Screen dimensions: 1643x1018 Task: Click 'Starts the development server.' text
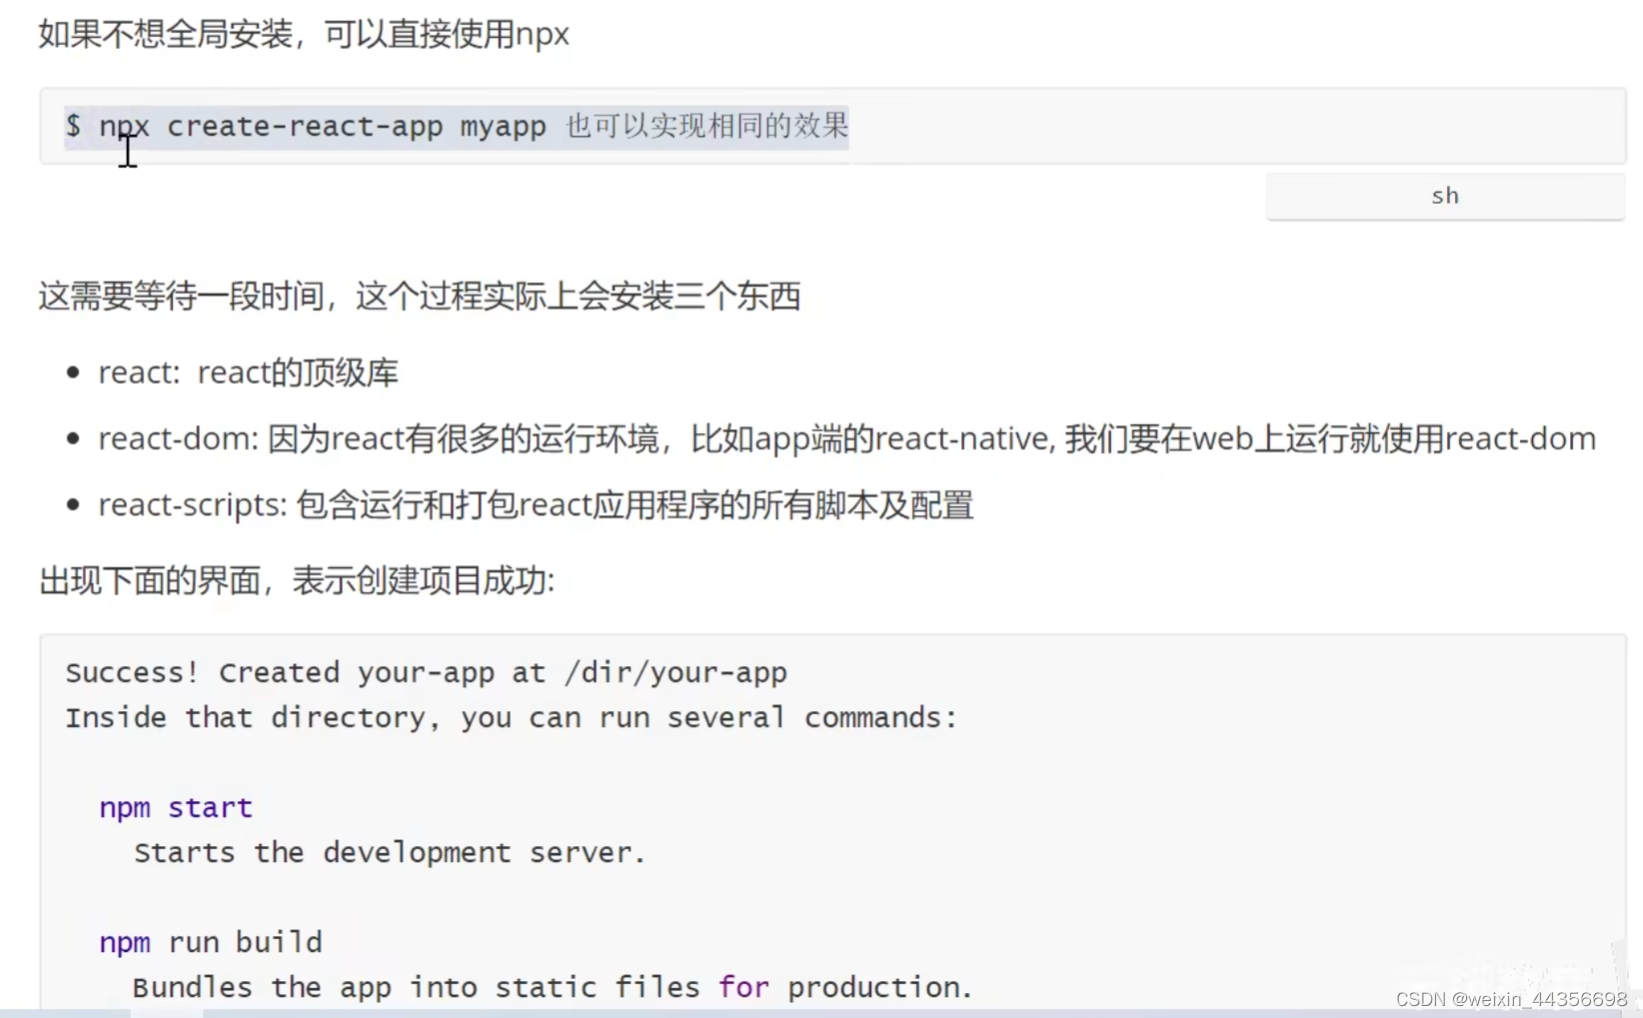coord(390,853)
